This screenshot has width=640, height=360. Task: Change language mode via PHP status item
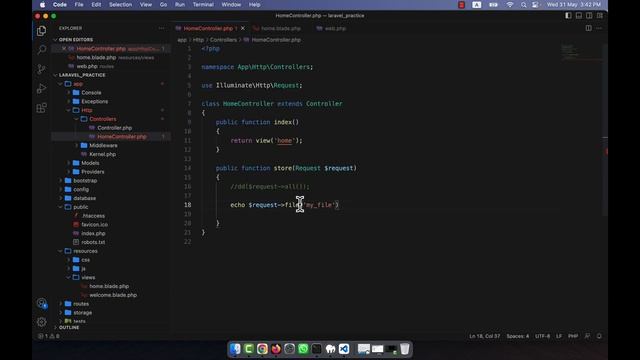573,336
